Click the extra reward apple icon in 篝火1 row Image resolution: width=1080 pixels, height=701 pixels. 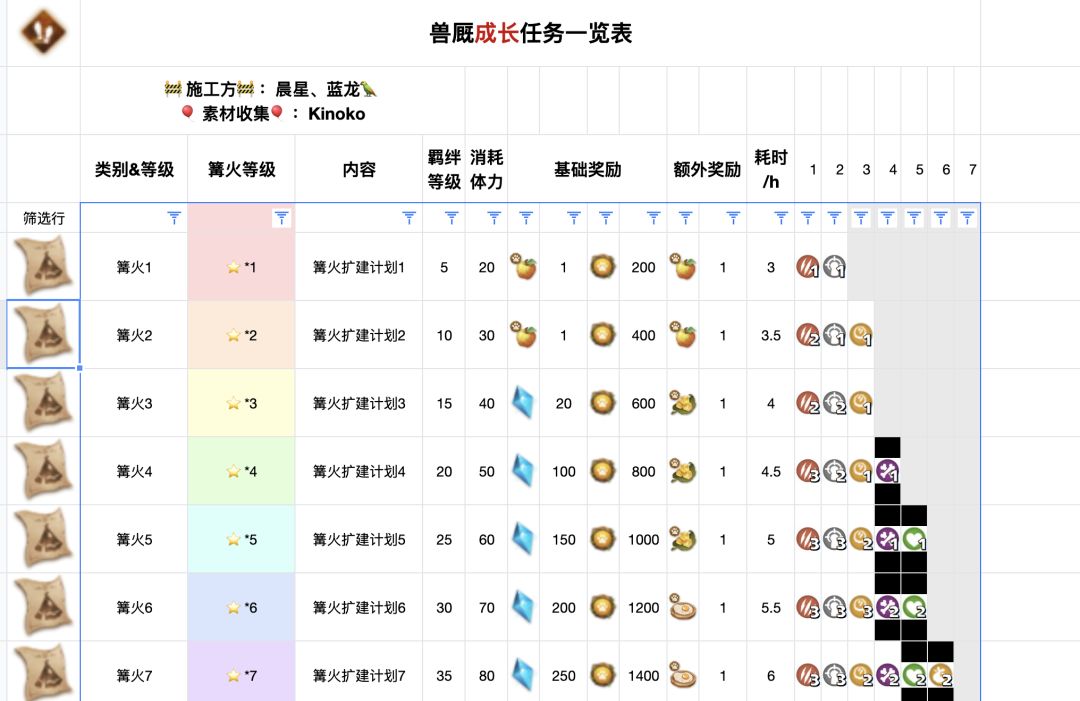[683, 266]
